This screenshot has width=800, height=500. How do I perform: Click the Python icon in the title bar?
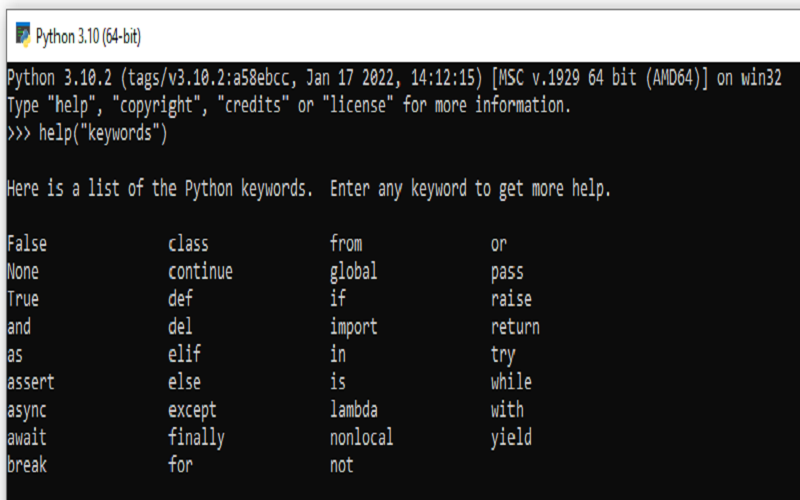coord(23,35)
